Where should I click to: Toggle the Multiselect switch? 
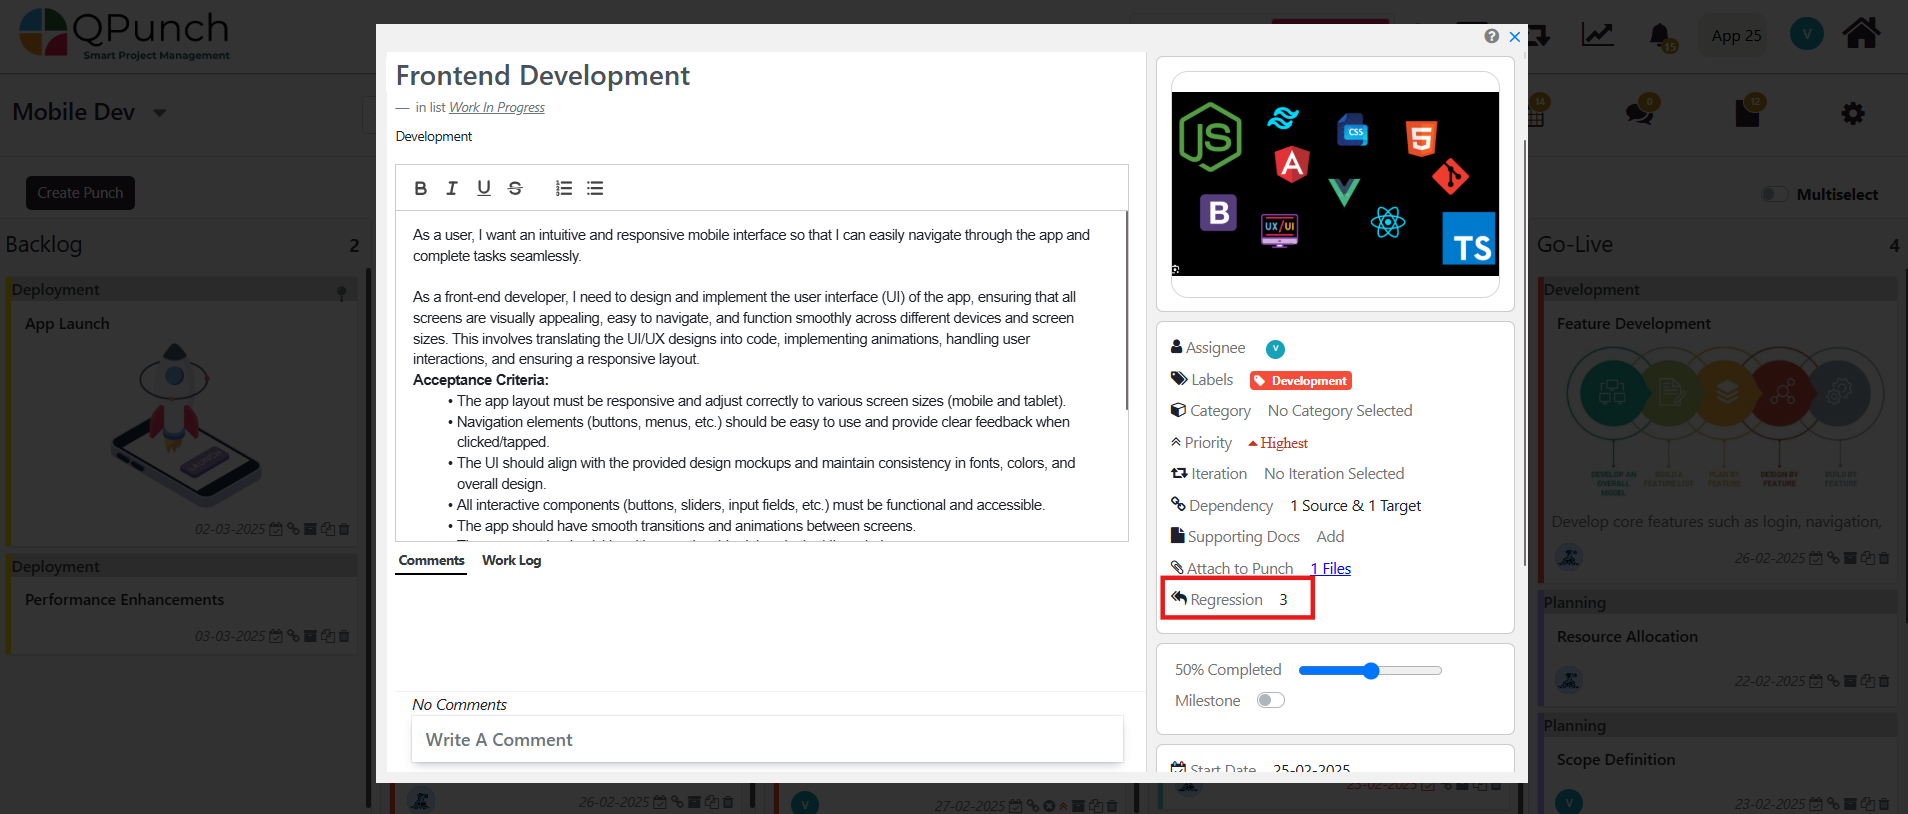pos(1775,194)
